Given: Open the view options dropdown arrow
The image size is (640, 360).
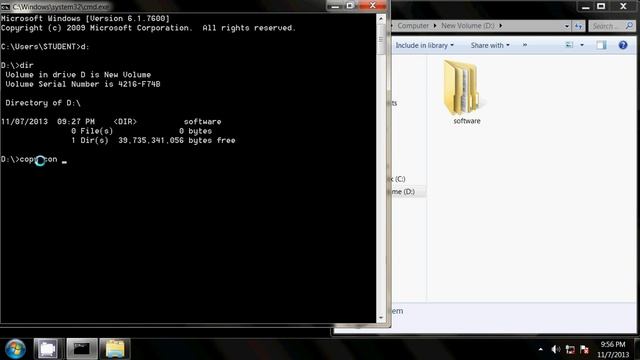Looking at the screenshot, I should [582, 45].
